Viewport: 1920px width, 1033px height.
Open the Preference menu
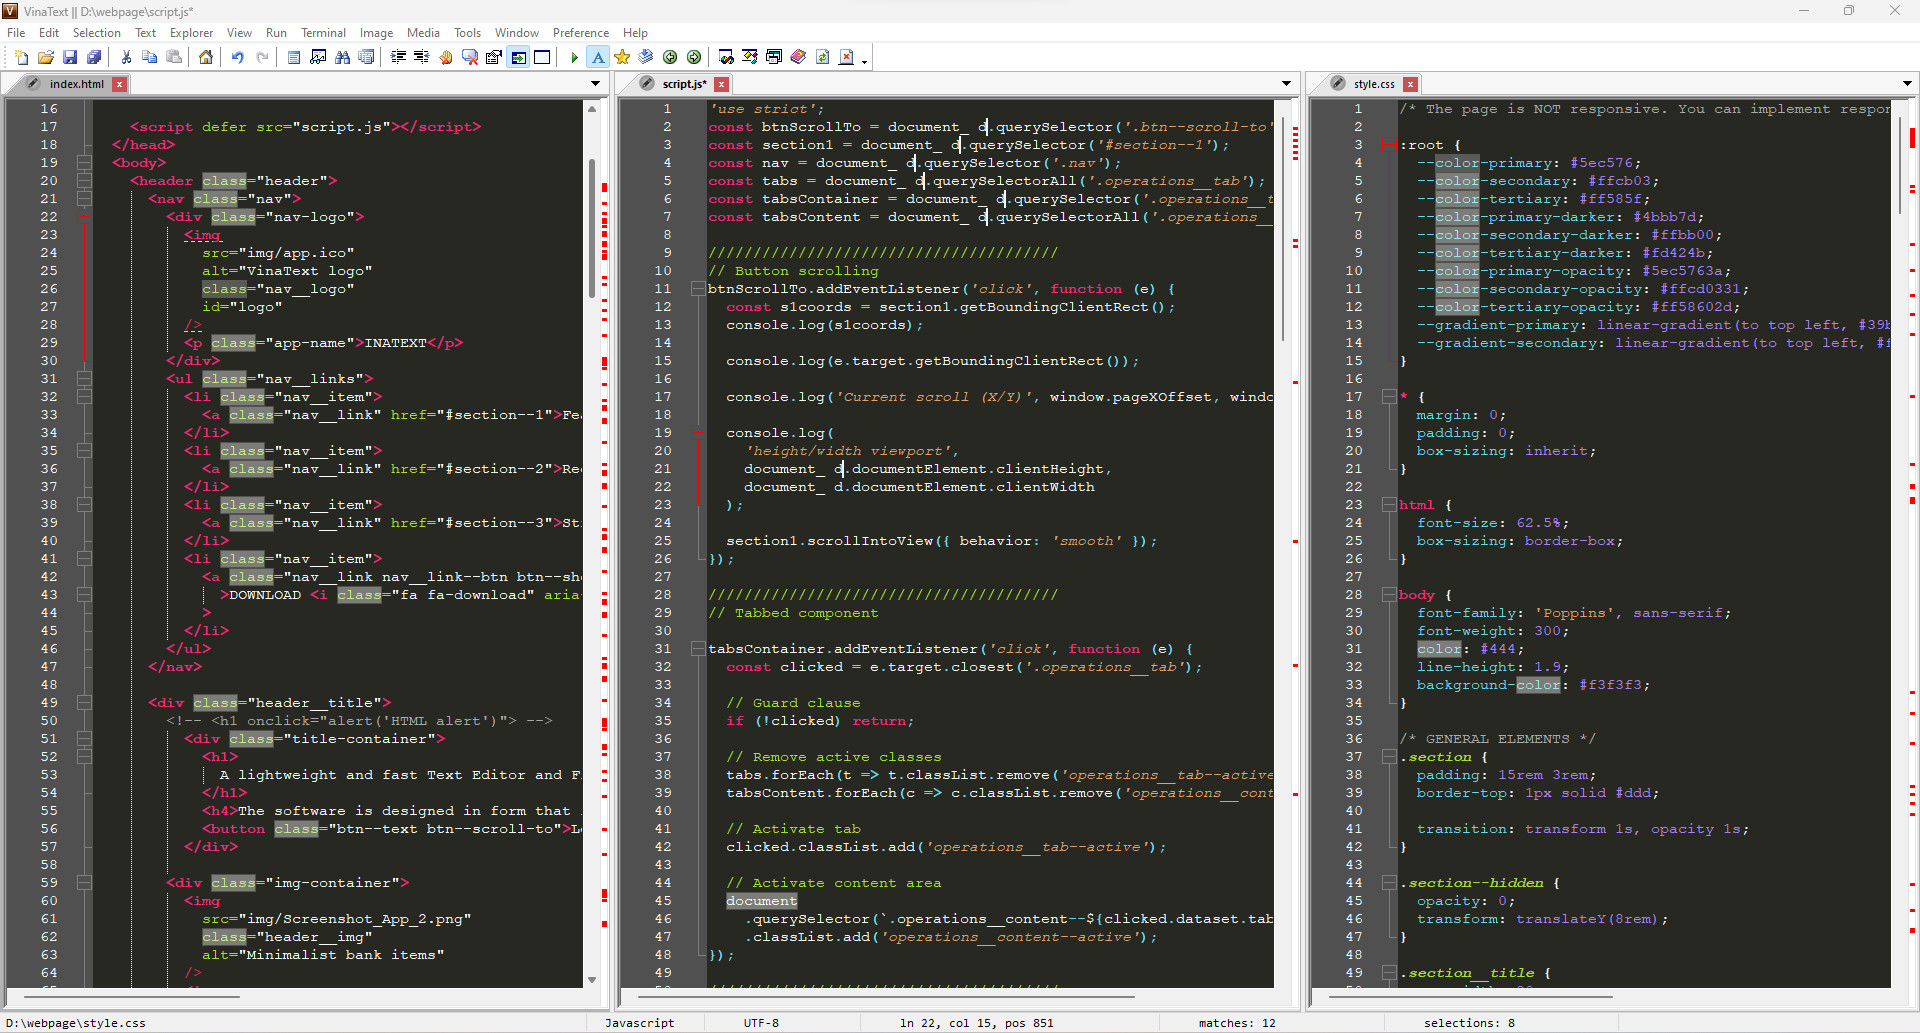581,33
